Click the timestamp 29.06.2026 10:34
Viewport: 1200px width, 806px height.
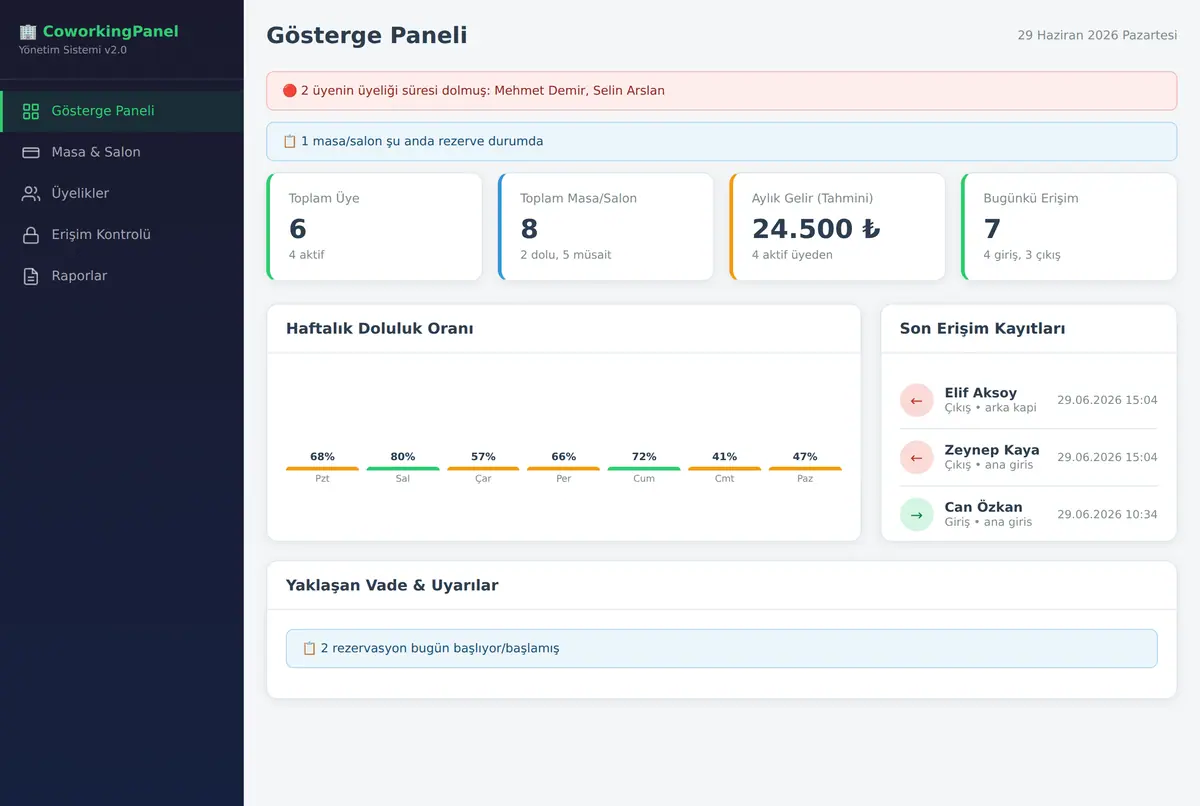(1107, 514)
